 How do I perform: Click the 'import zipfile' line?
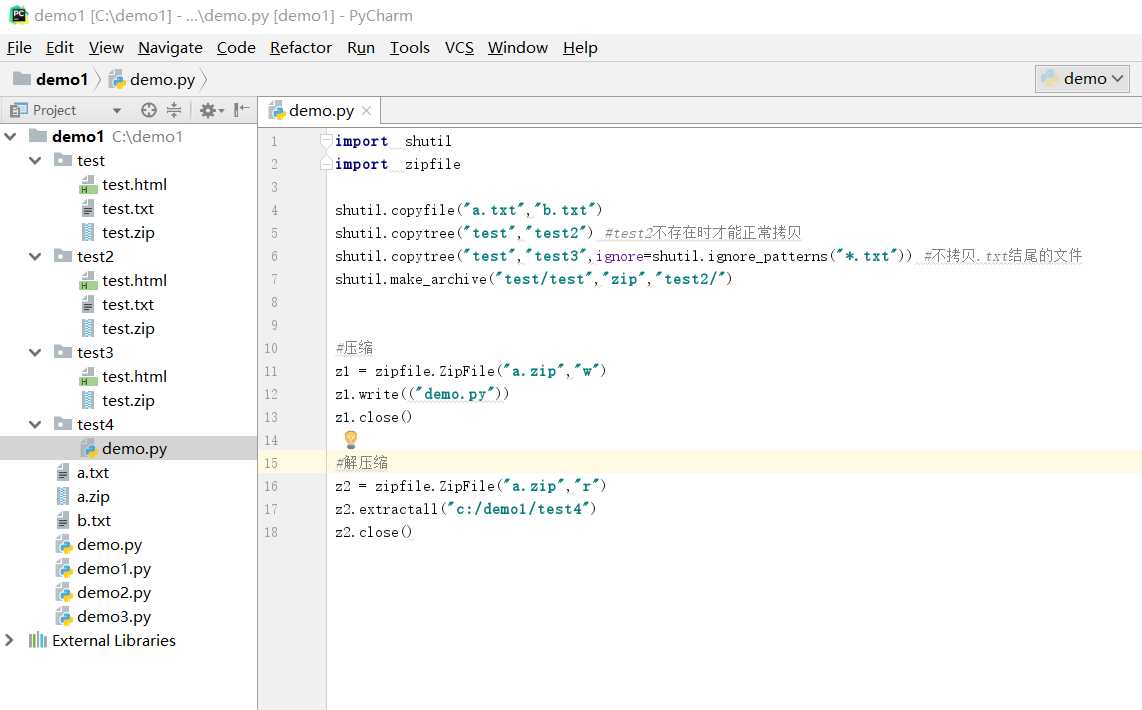pos(398,164)
